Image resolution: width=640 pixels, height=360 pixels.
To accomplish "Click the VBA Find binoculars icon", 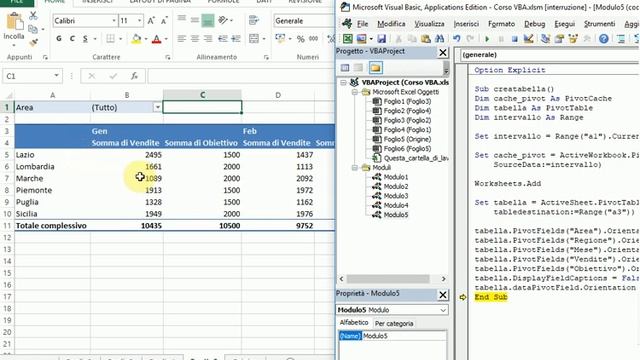I will [439, 39].
